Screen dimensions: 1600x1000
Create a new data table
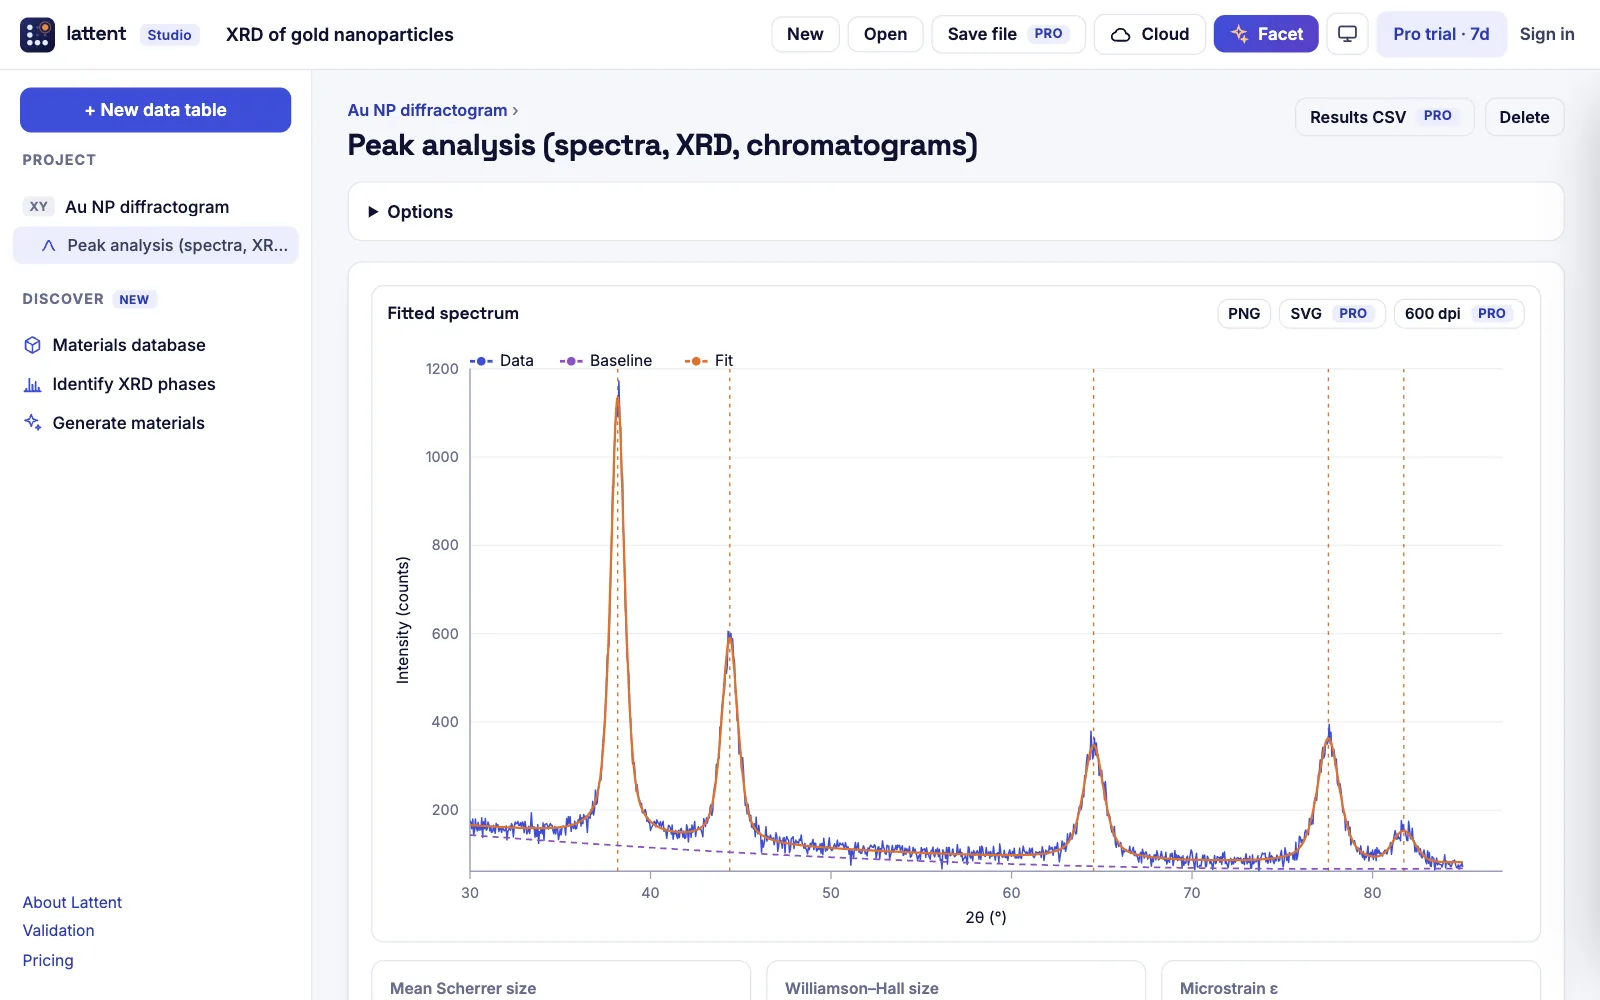(156, 110)
